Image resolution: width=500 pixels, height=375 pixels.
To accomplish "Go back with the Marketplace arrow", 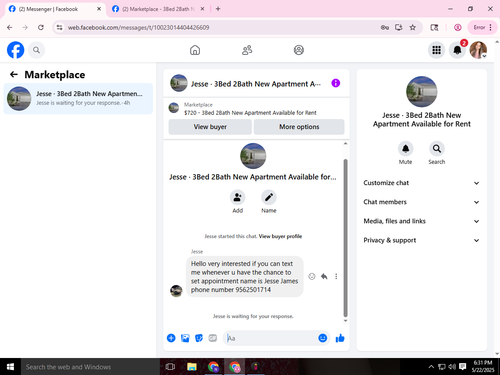I will [14, 74].
